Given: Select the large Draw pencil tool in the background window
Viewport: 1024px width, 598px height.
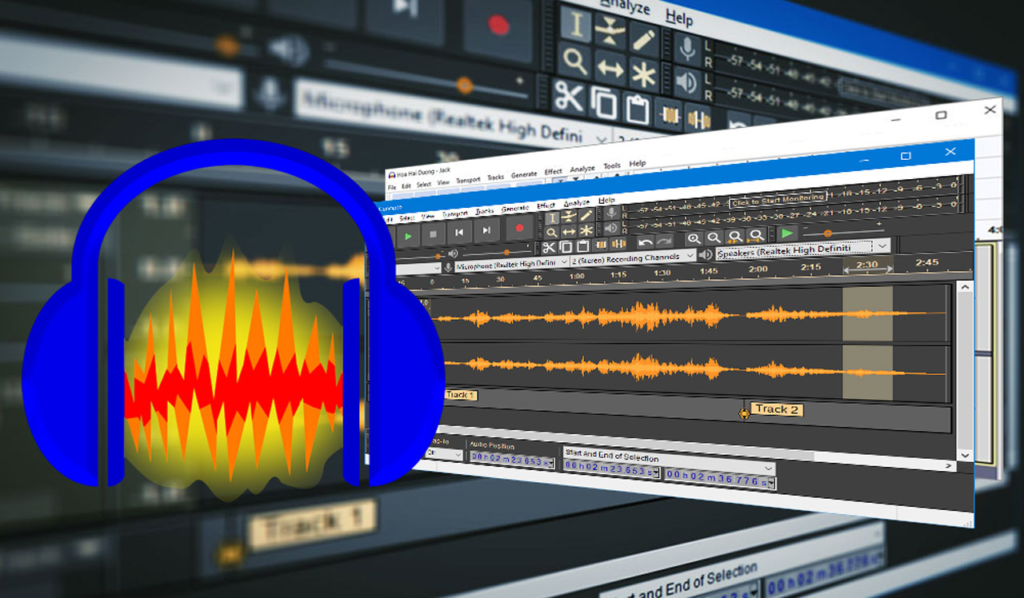Looking at the screenshot, I should [643, 39].
